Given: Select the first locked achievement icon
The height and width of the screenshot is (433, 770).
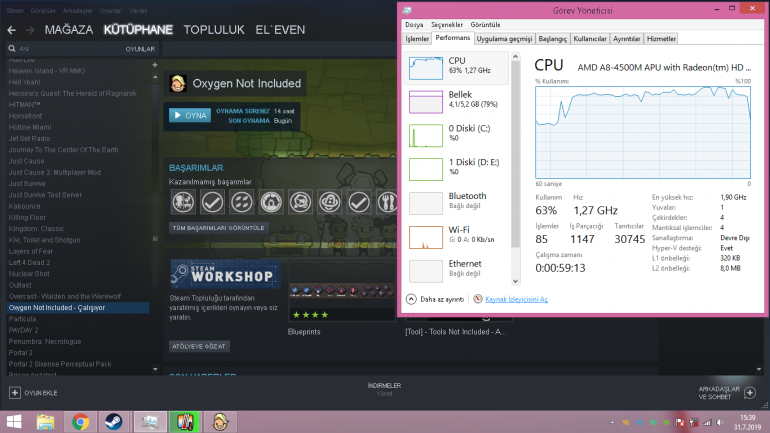Looking at the screenshot, I should point(183,202).
